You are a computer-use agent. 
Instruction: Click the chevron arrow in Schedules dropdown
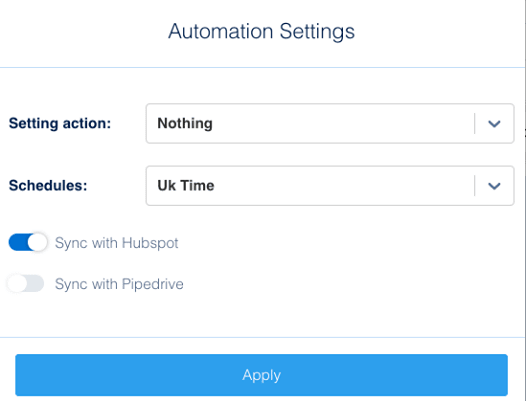[x=494, y=186]
